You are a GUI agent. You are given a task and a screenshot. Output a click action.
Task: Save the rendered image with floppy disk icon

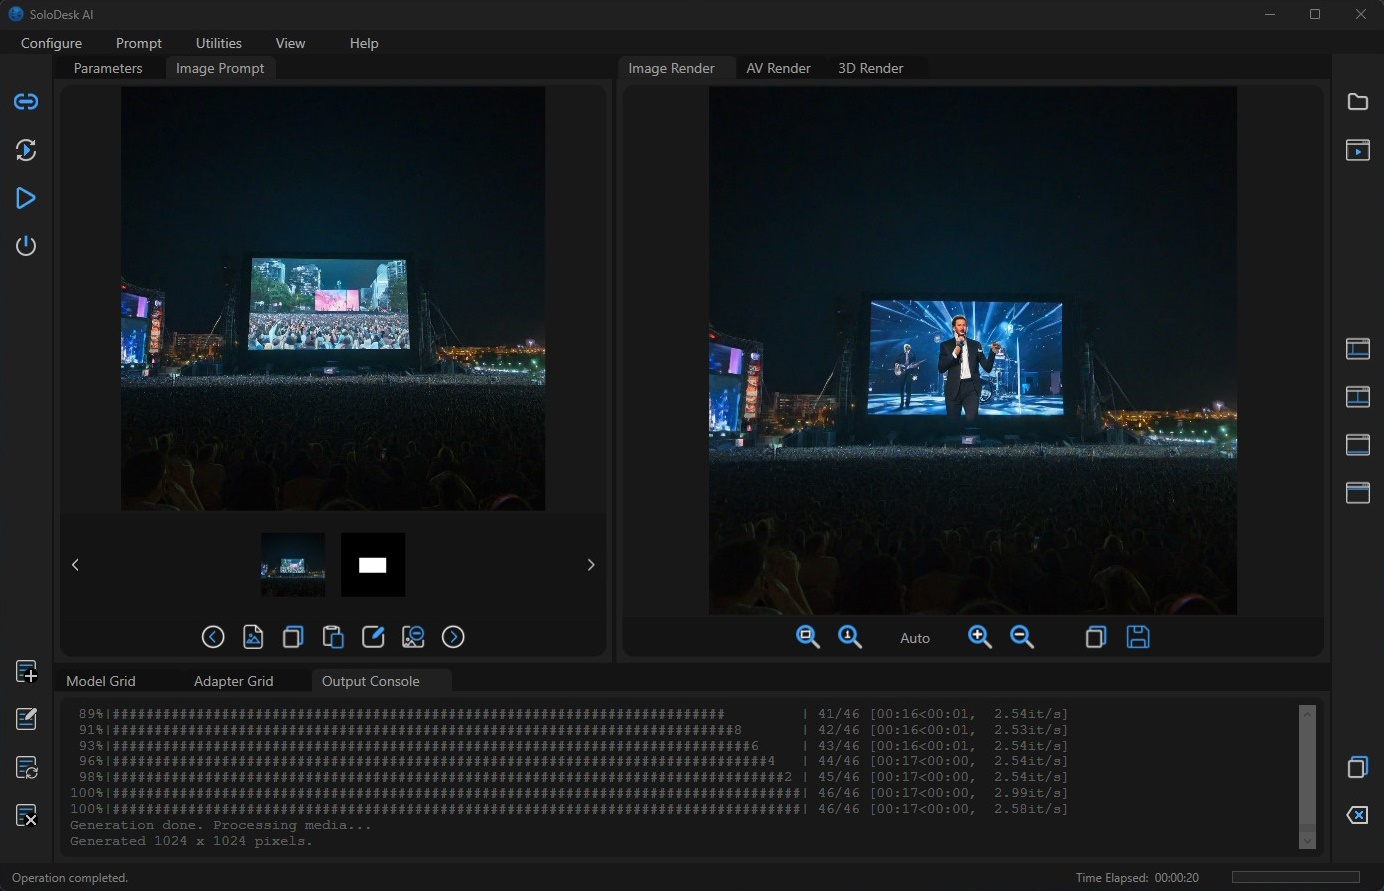[x=1138, y=637]
